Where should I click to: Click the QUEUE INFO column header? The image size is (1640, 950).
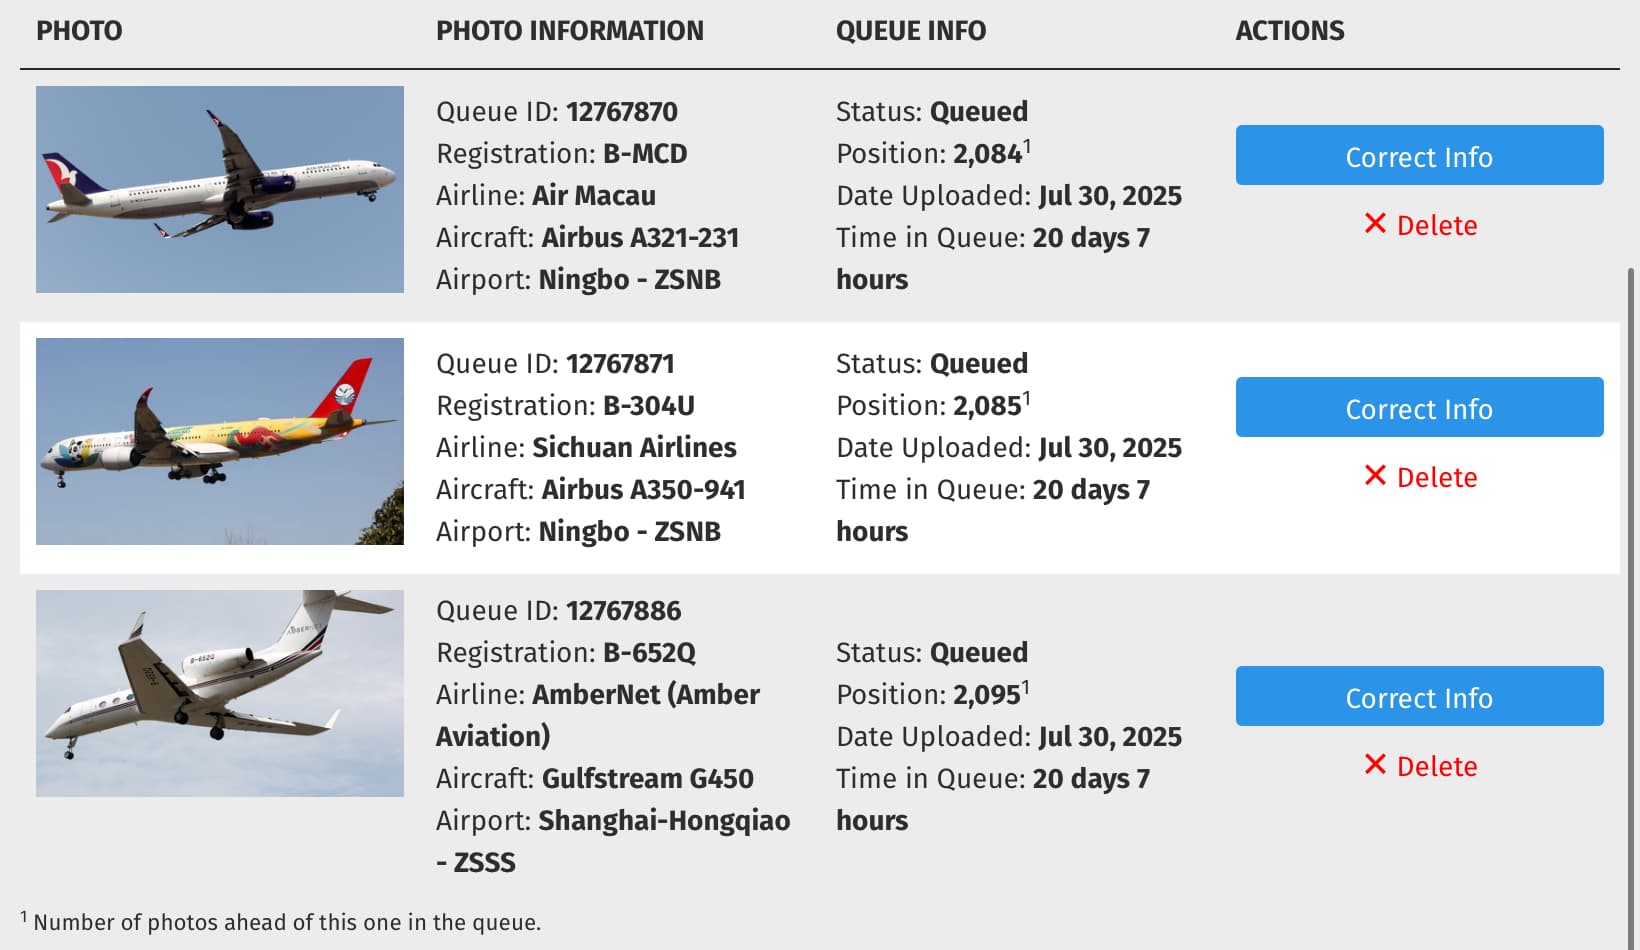[911, 31]
